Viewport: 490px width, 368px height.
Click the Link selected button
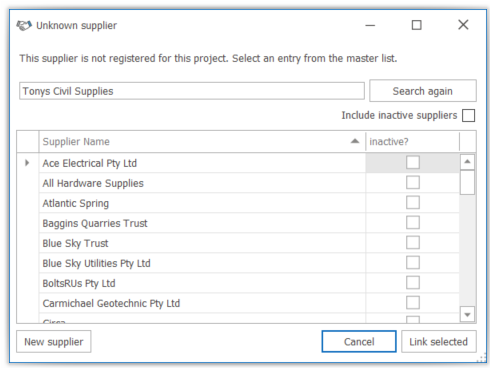click(439, 341)
